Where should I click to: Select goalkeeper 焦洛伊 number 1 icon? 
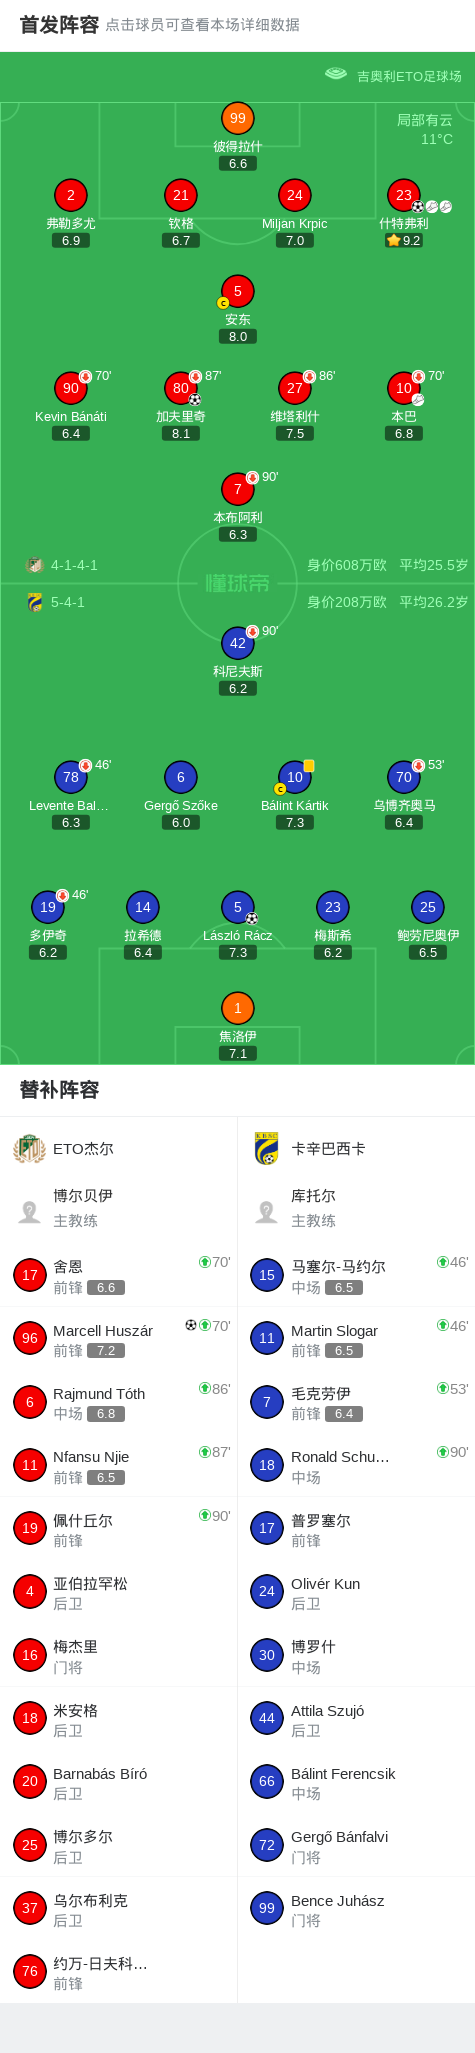(x=237, y=1008)
